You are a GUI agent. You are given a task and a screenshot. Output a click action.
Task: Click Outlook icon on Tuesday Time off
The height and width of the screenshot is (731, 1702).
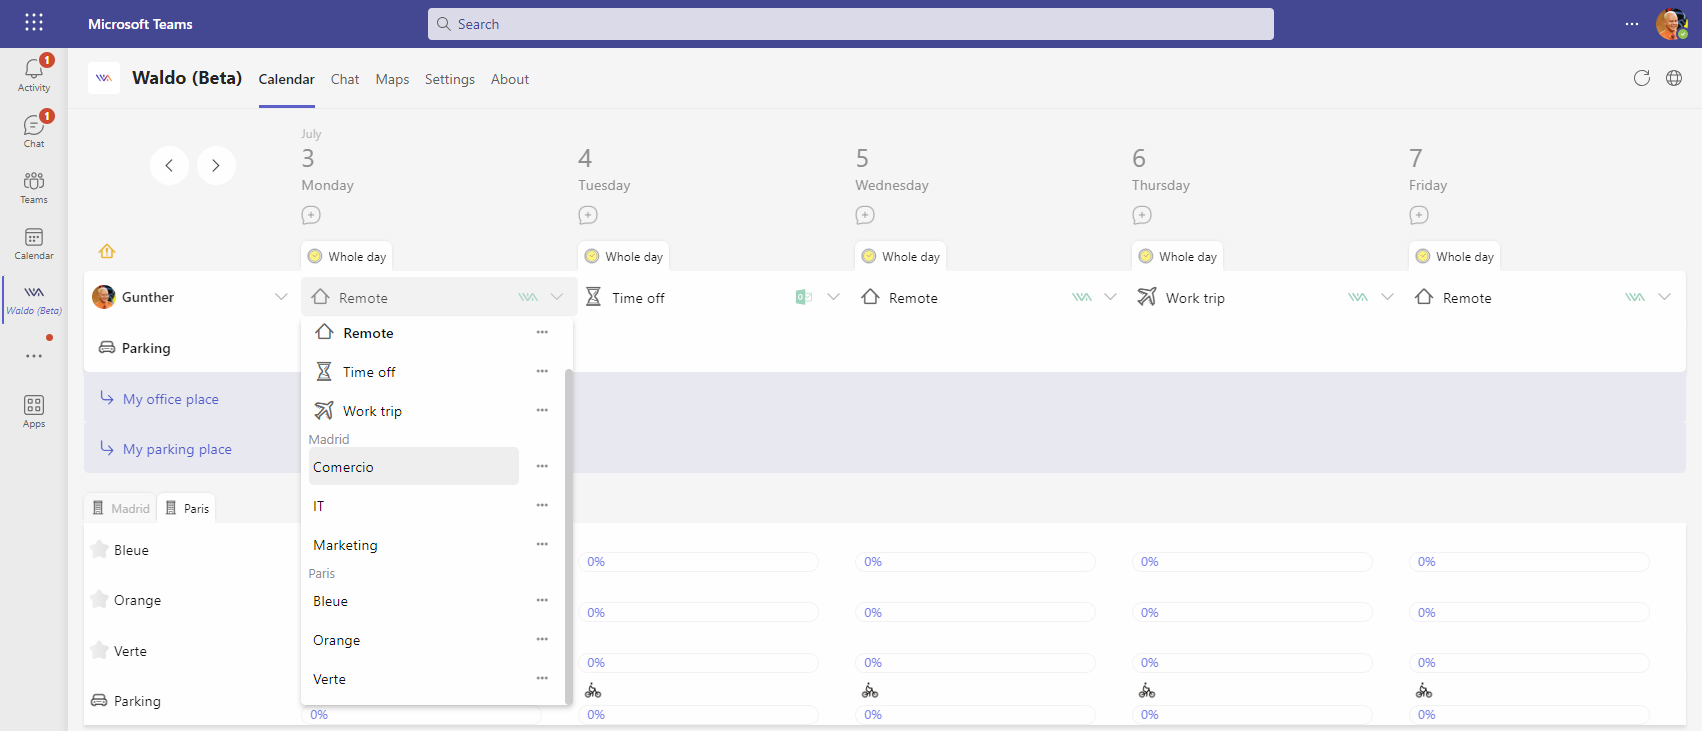[x=803, y=297]
